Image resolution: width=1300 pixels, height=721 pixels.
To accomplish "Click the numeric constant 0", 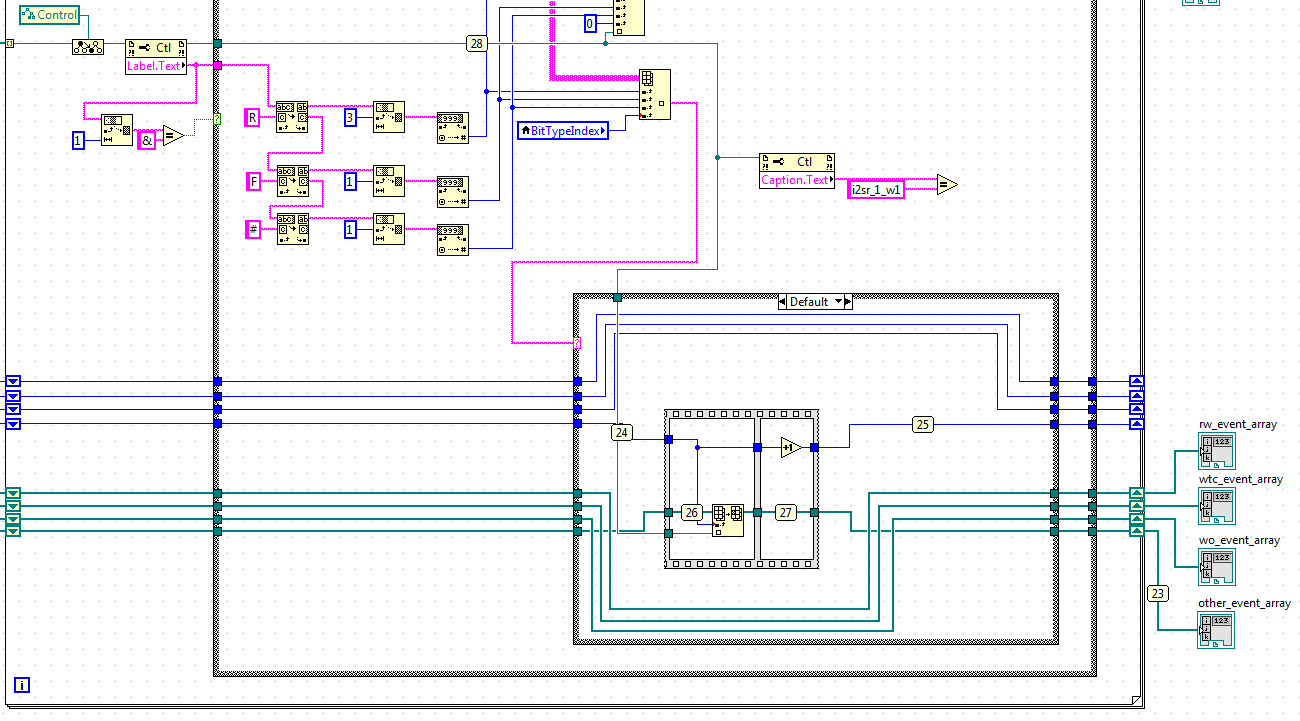I will pos(590,23).
